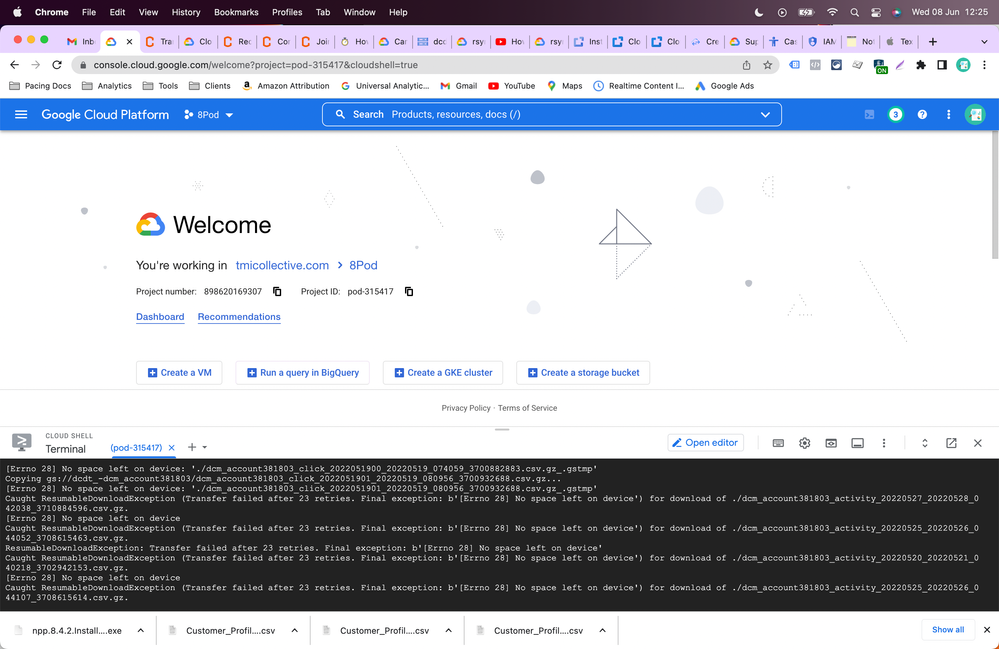Toggle Chrome side panel
Screen dimensions: 999x649
point(942,65)
